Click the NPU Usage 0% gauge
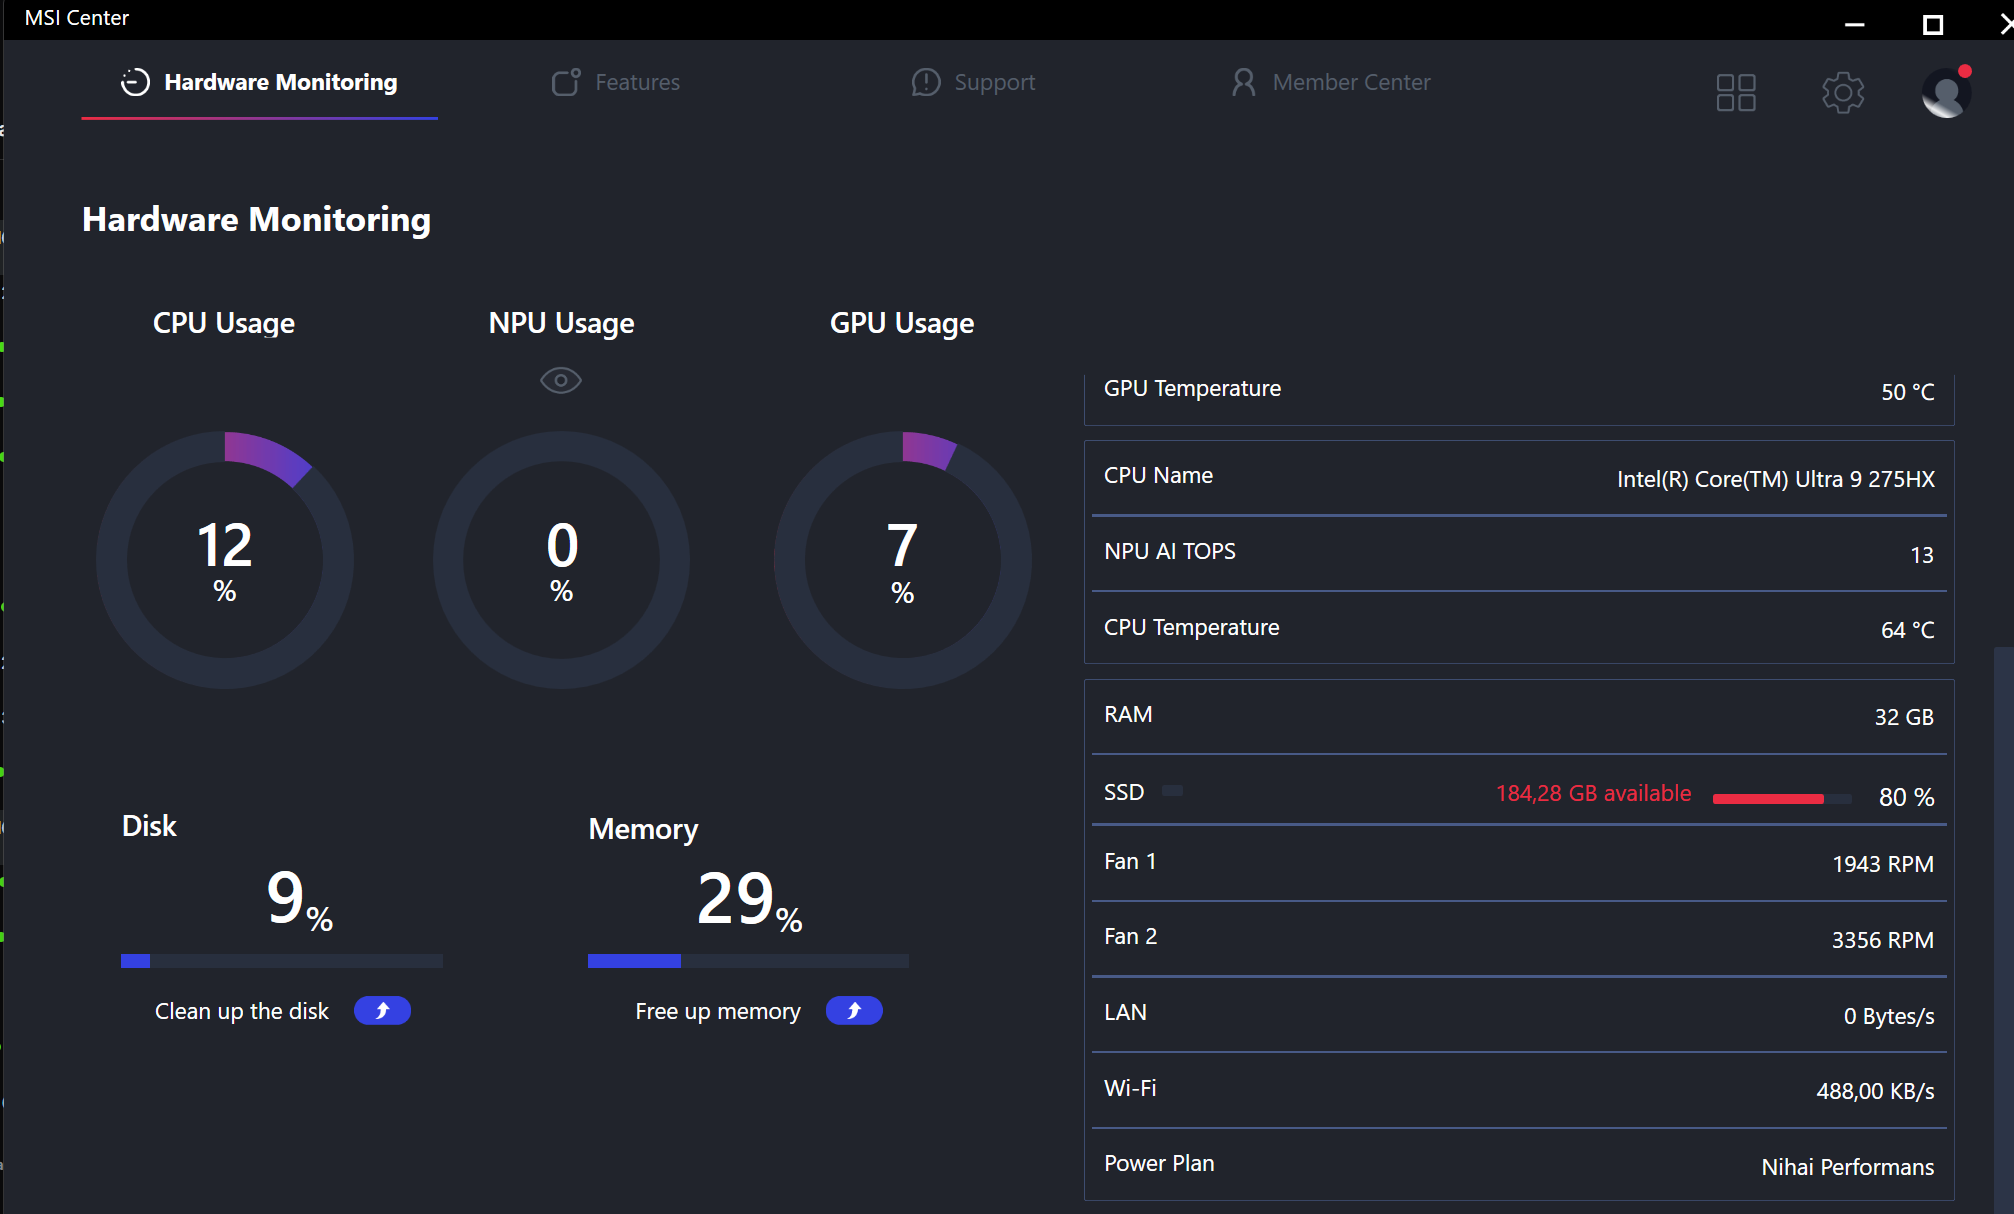Viewport: 2014px width, 1214px height. click(561, 560)
